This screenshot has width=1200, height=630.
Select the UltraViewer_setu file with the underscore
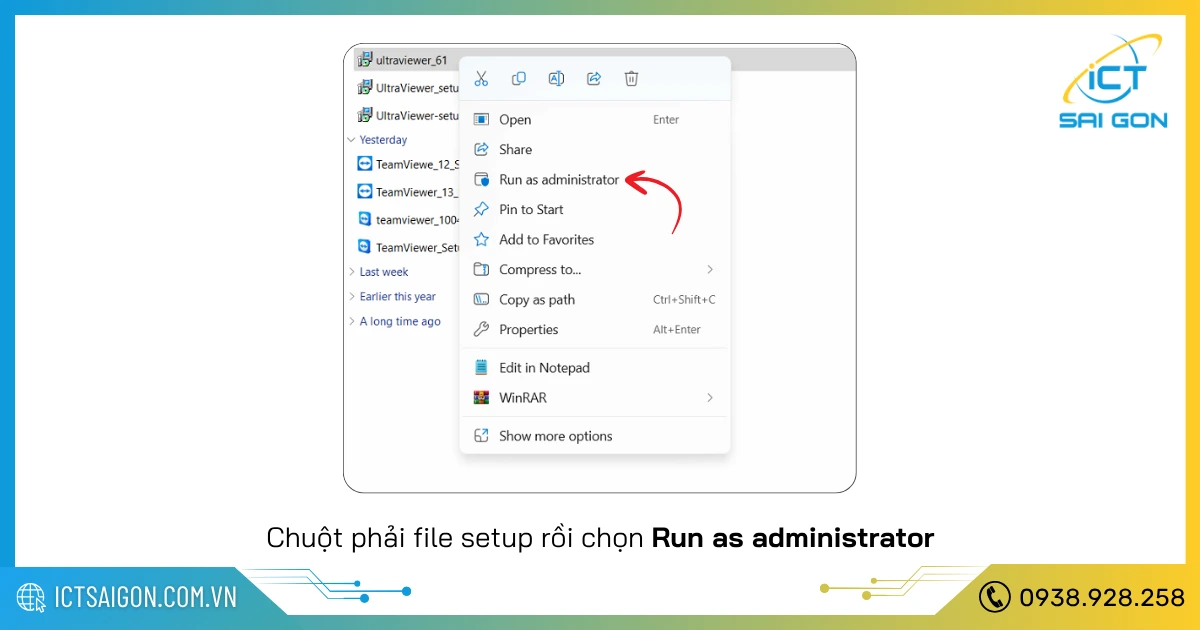pos(408,88)
